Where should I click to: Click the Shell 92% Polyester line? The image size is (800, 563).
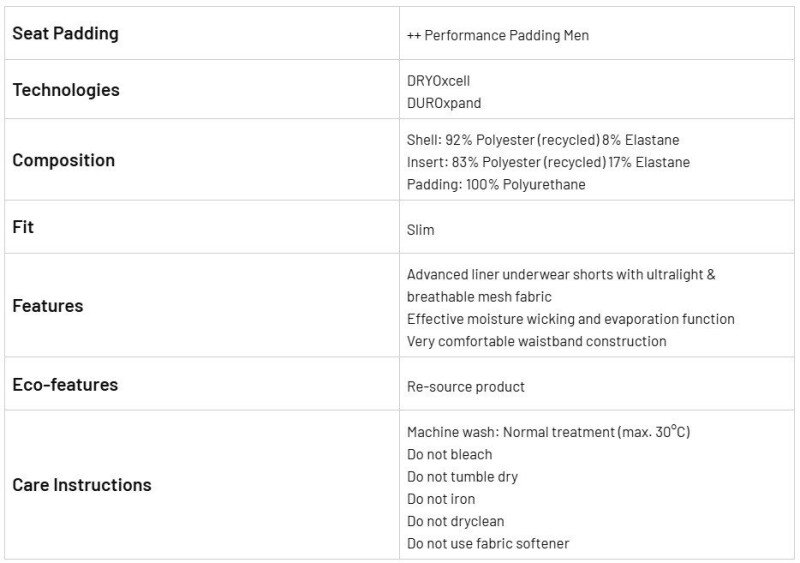(x=543, y=140)
